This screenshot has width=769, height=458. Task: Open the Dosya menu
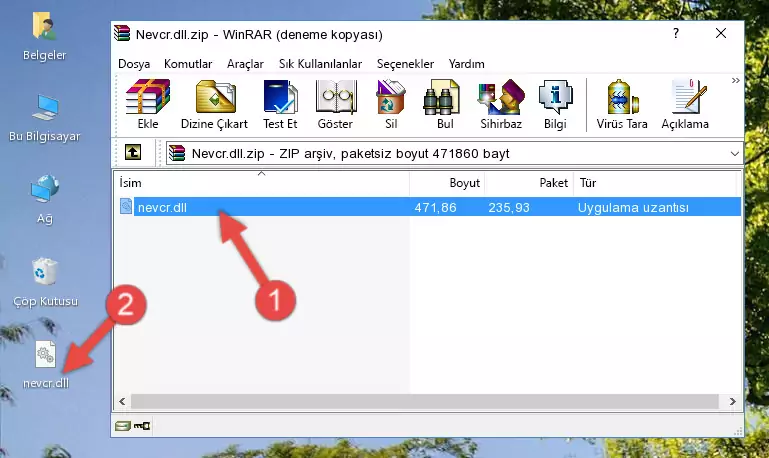[x=134, y=64]
